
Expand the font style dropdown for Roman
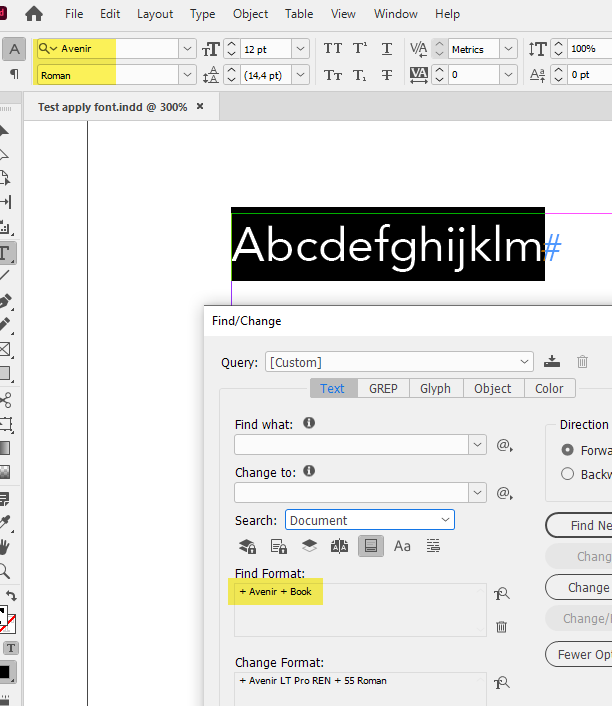tap(187, 75)
